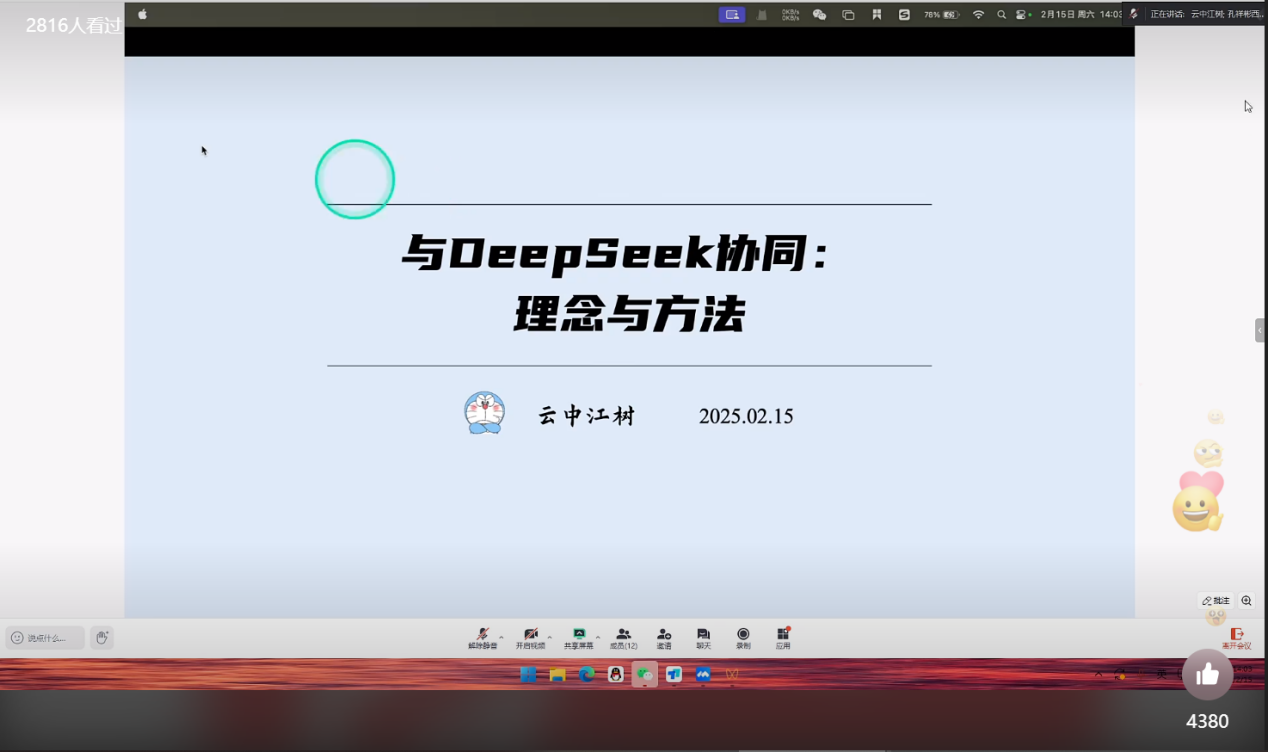Screen dimensions: 1268x752
Task: Click the purple screen-share icon in menu bar
Action: coord(732,15)
